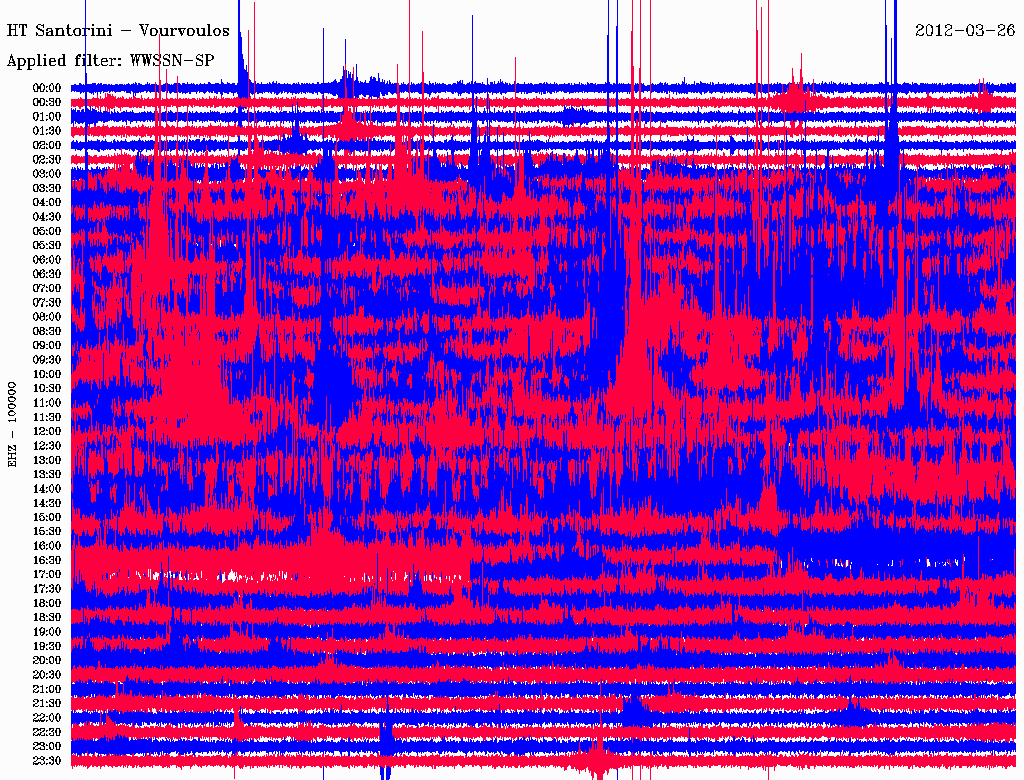Select the 20:30 time label

coord(47,675)
